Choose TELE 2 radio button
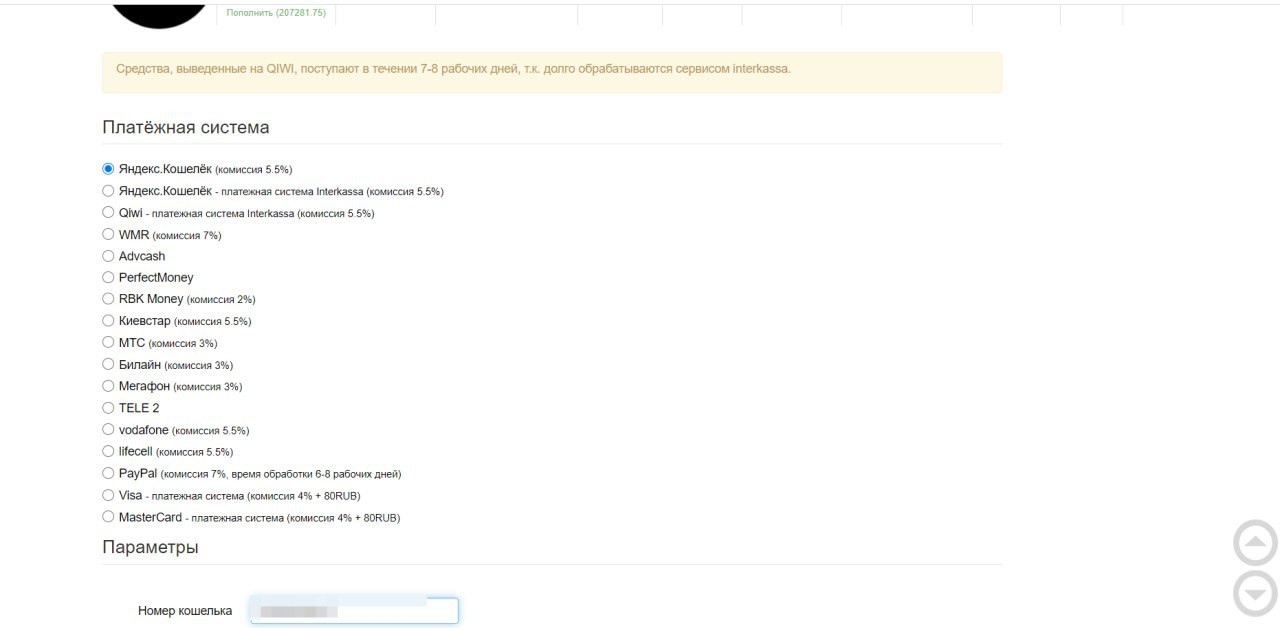 point(108,407)
